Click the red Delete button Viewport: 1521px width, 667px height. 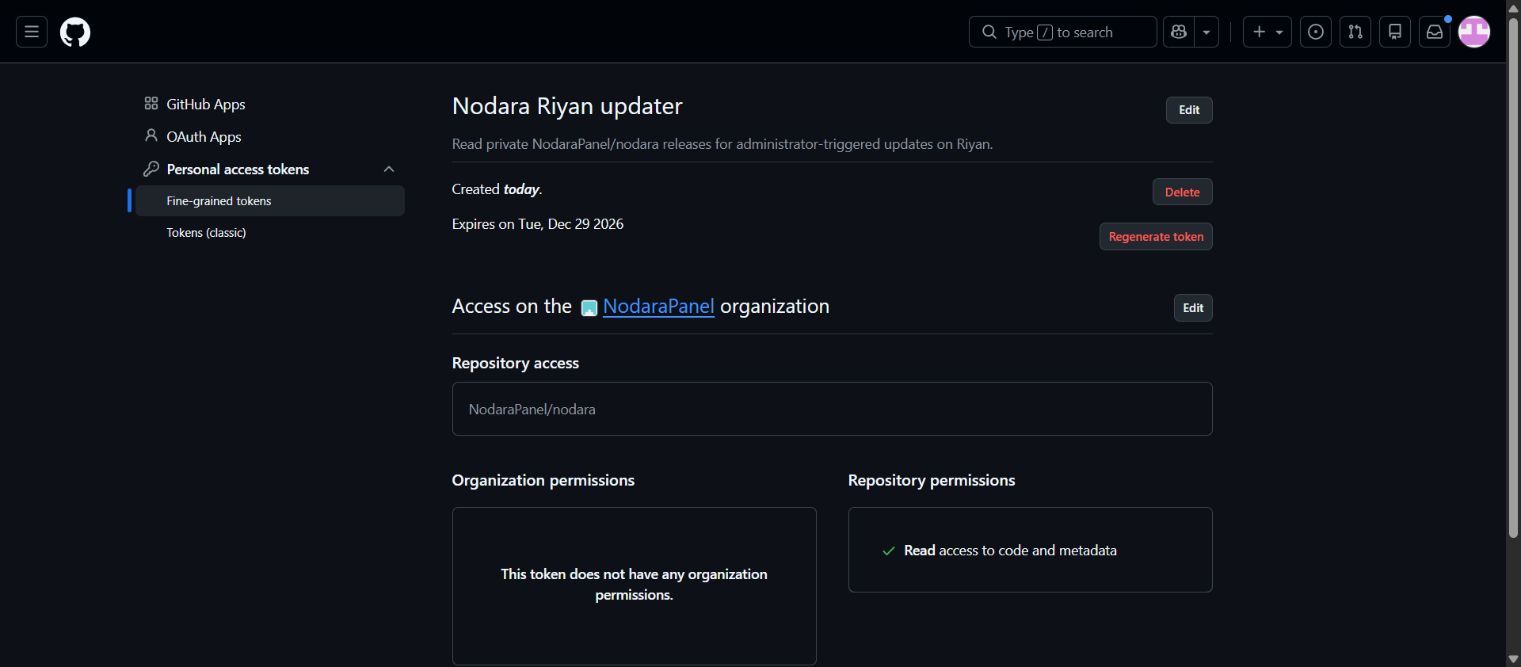[1182, 192]
